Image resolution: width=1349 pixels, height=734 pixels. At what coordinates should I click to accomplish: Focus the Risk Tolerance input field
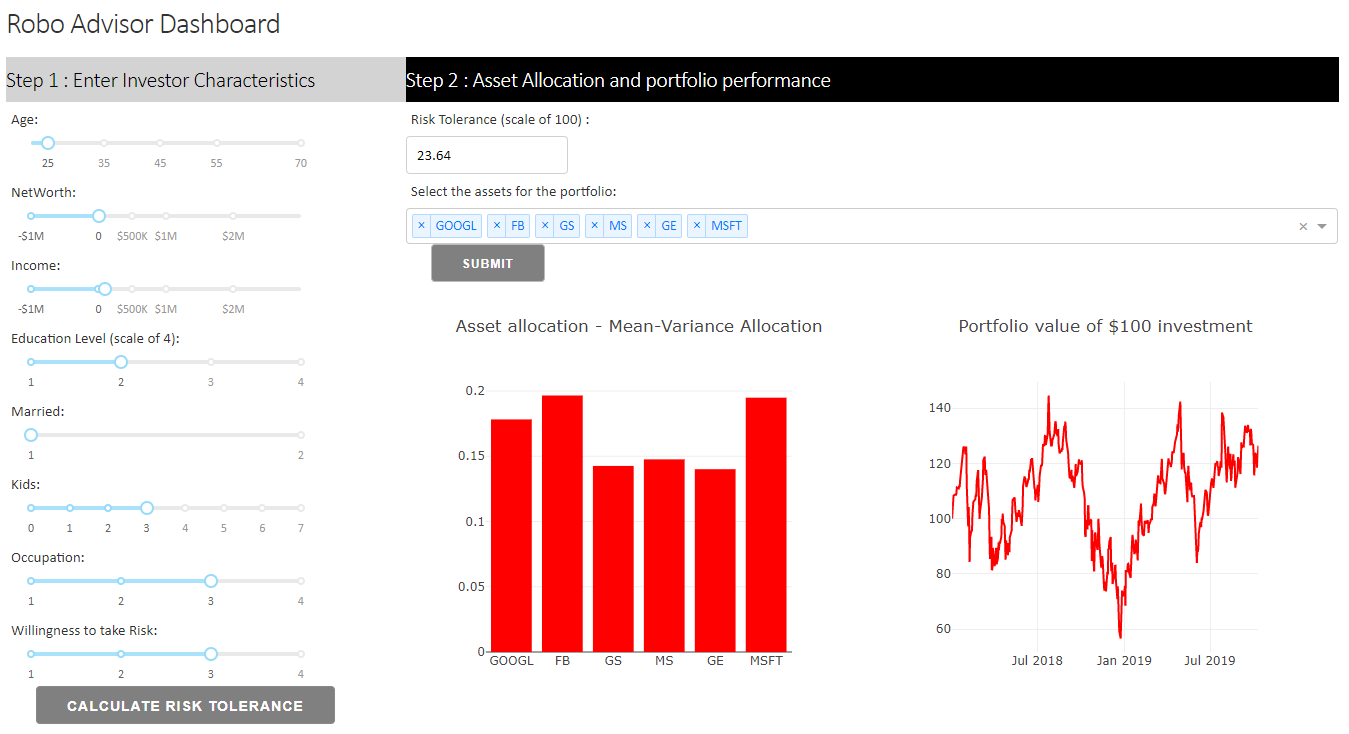(487, 155)
